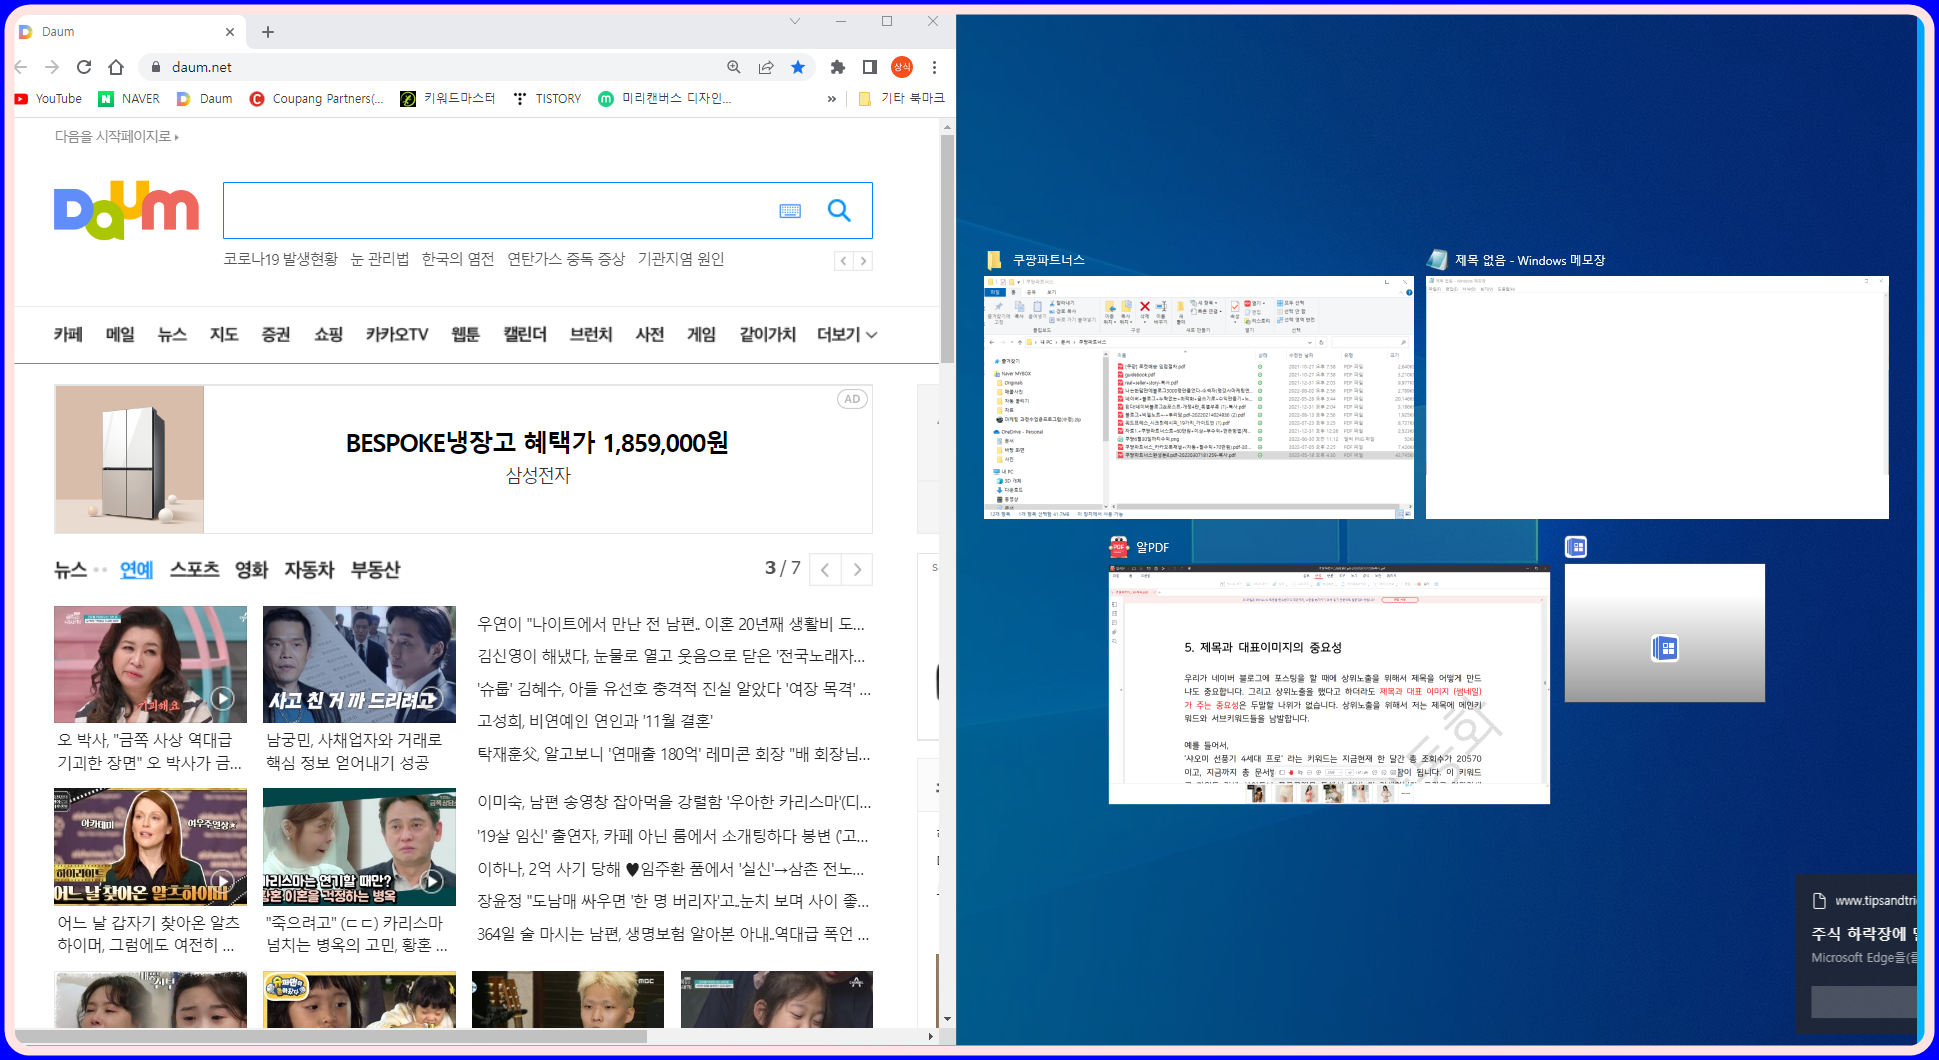Open 웹툰 in Daum service menu
This screenshot has width=1939, height=1060.
point(465,334)
